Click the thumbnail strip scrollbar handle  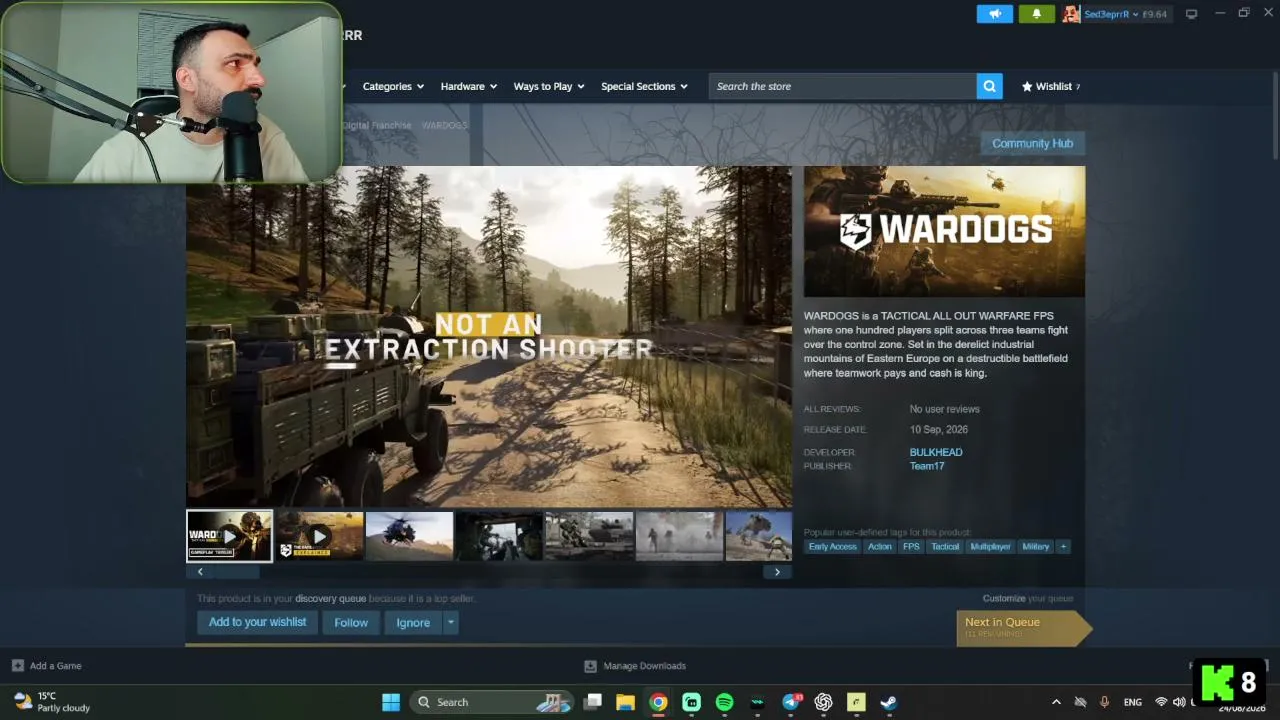(236, 572)
